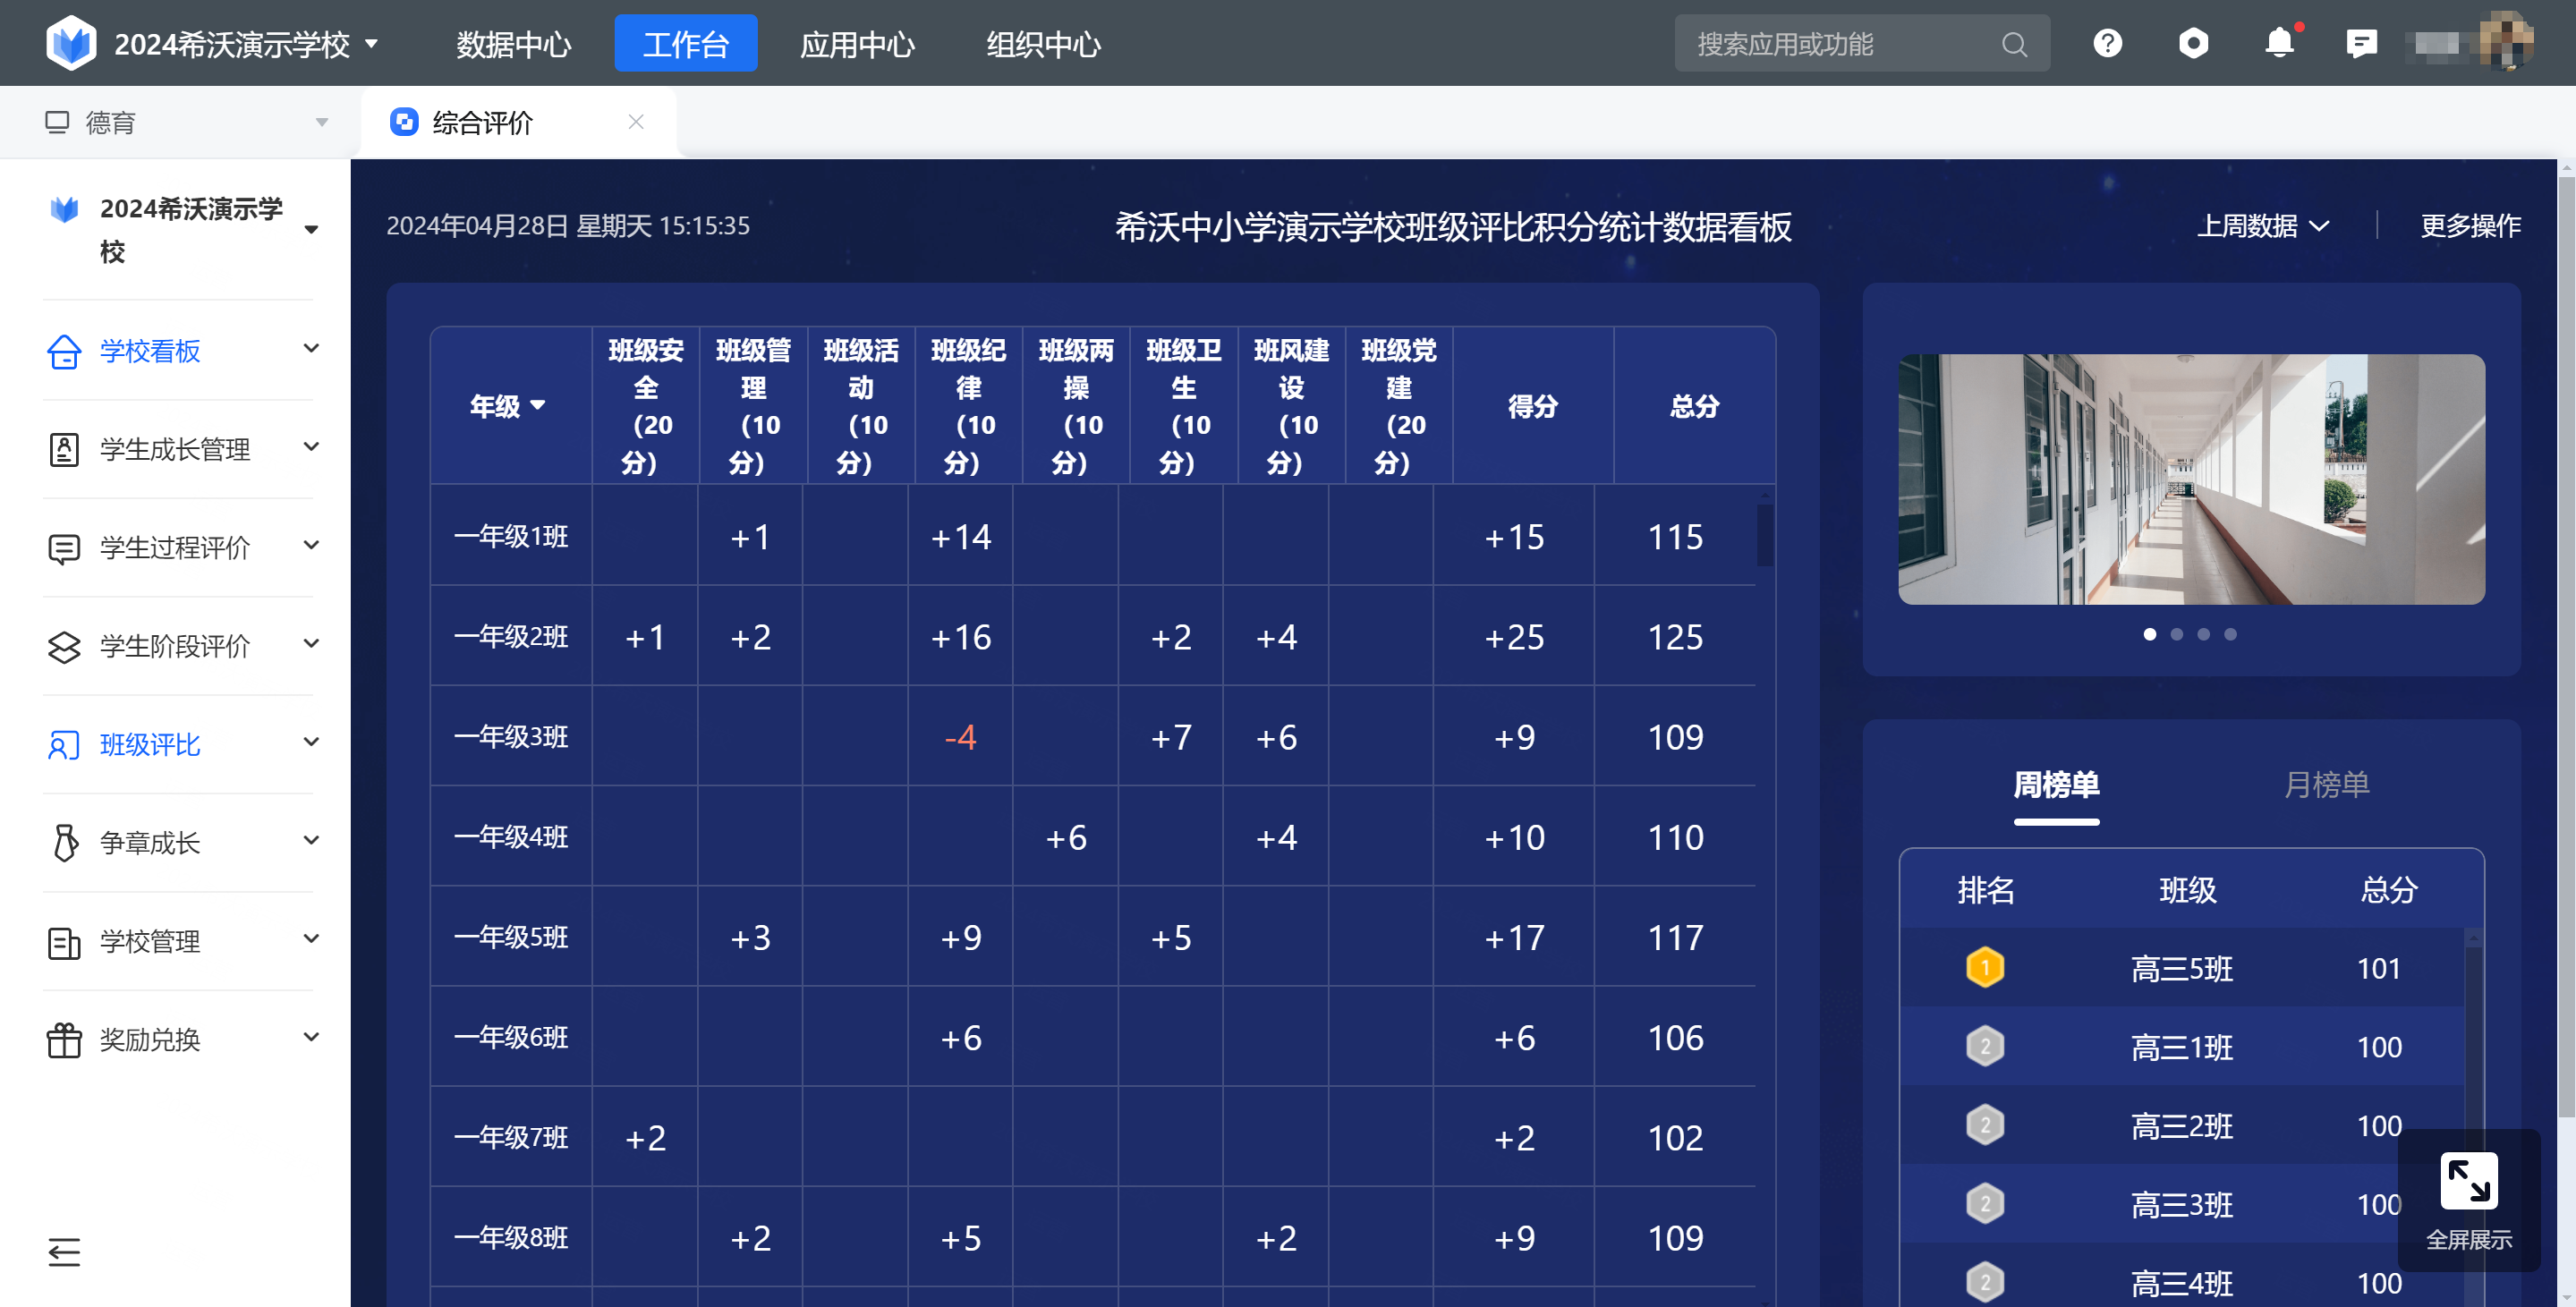Viewport: 2576px width, 1307px height.
Task: Expand sidebar school selector arrow
Action: click(311, 229)
